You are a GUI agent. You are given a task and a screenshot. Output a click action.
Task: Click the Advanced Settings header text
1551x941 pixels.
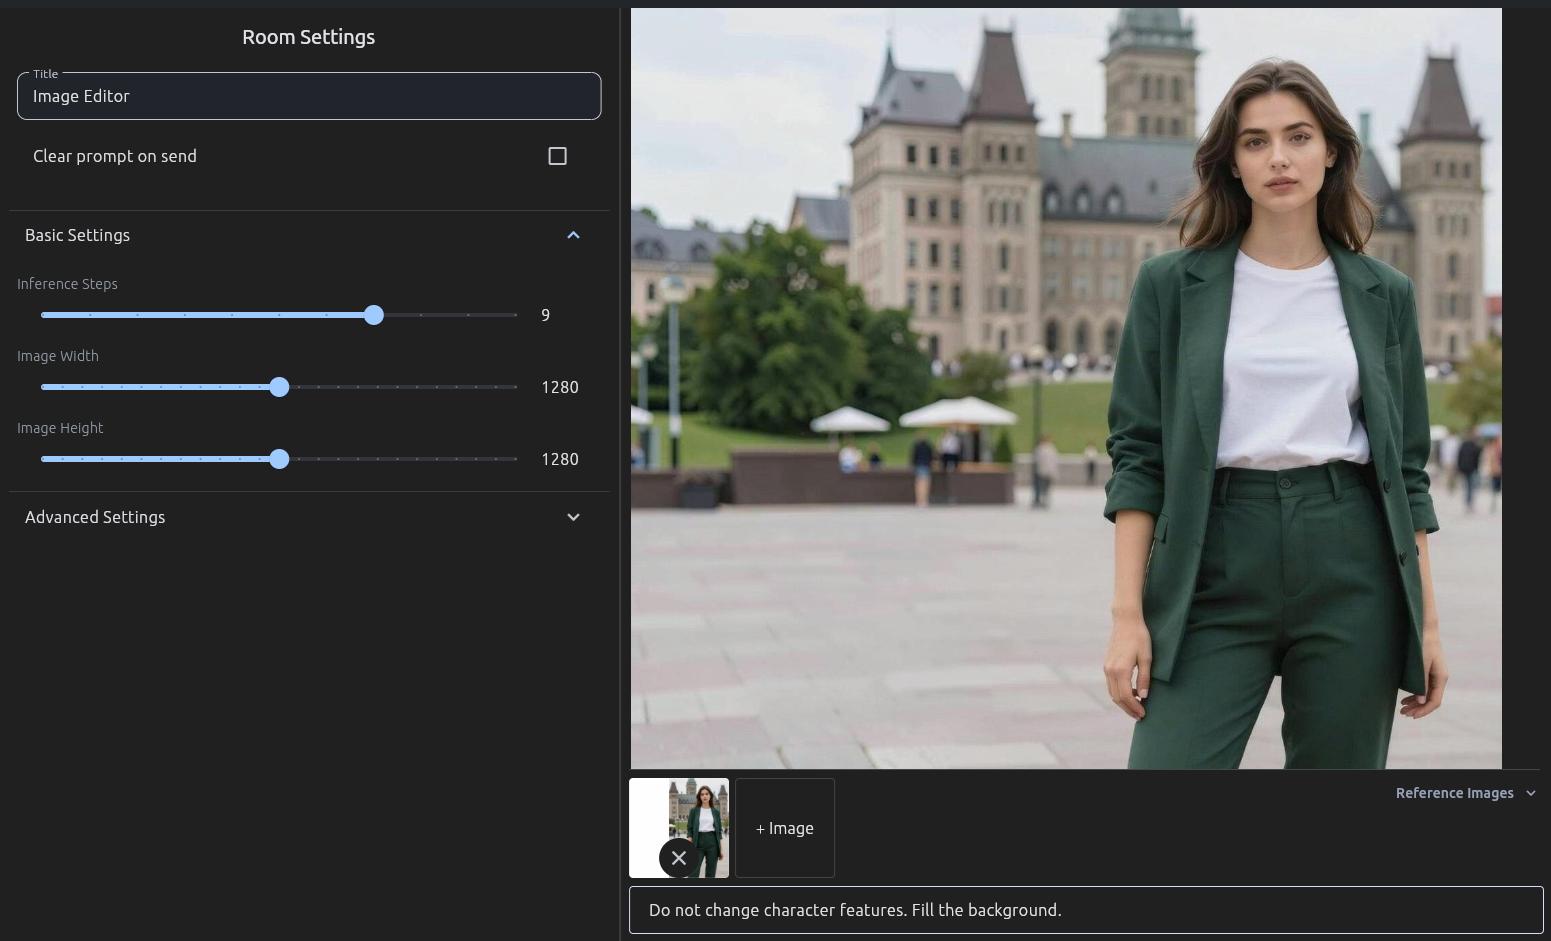click(95, 517)
